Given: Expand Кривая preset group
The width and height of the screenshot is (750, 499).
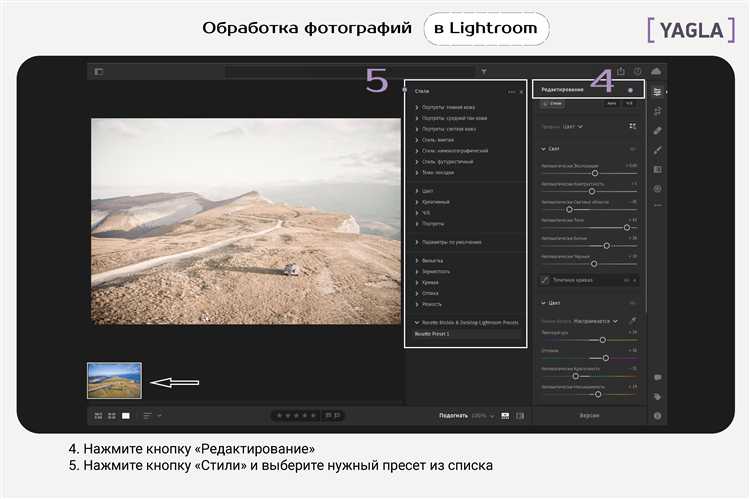Looking at the screenshot, I should [427, 283].
